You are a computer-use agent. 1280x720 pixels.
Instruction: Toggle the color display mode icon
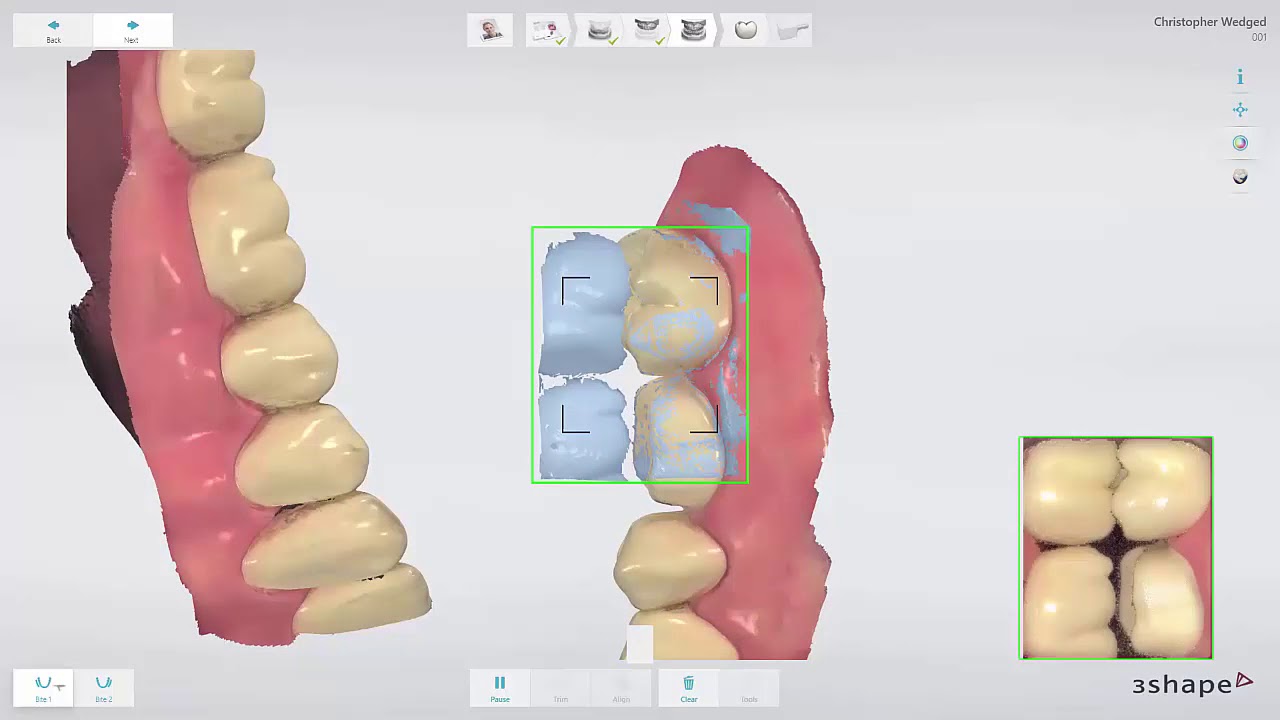pos(1240,143)
